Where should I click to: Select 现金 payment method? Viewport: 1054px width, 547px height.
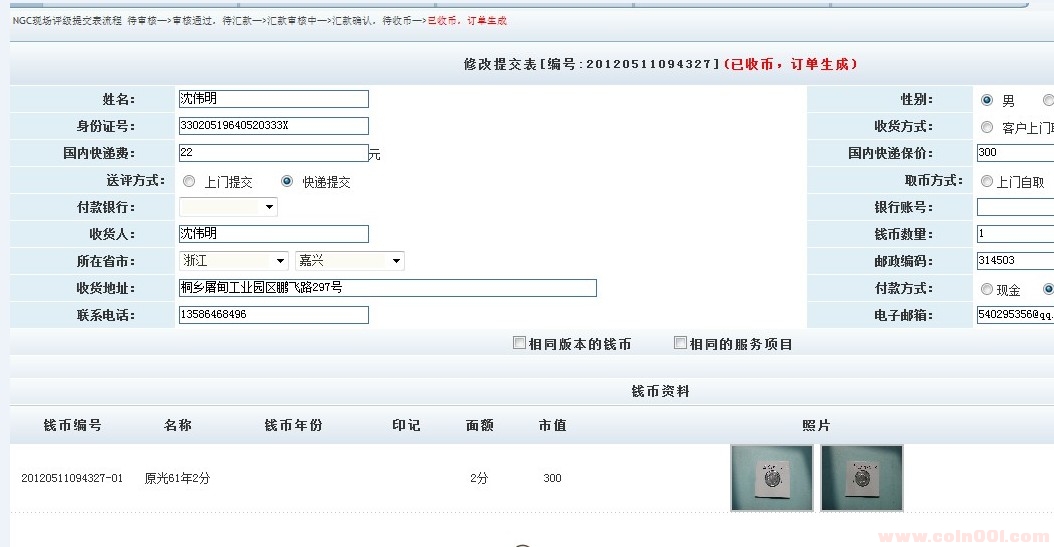[987, 289]
